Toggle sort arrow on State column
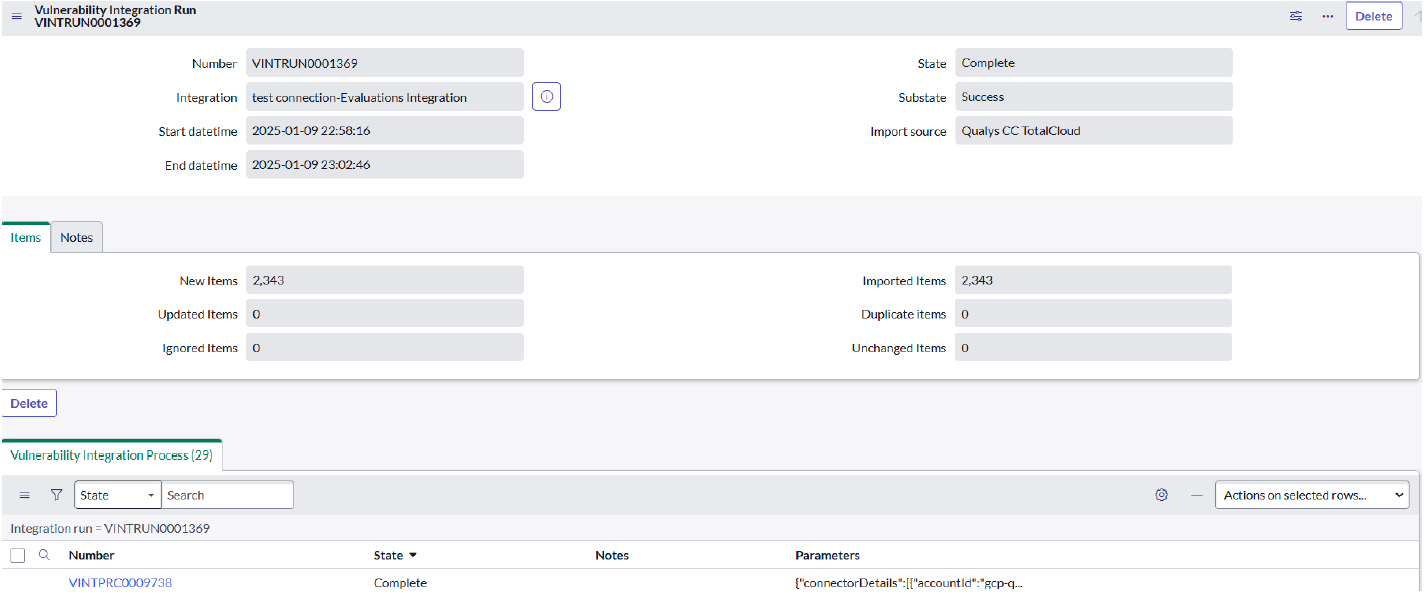This screenshot has height=600, width=1425. point(413,555)
